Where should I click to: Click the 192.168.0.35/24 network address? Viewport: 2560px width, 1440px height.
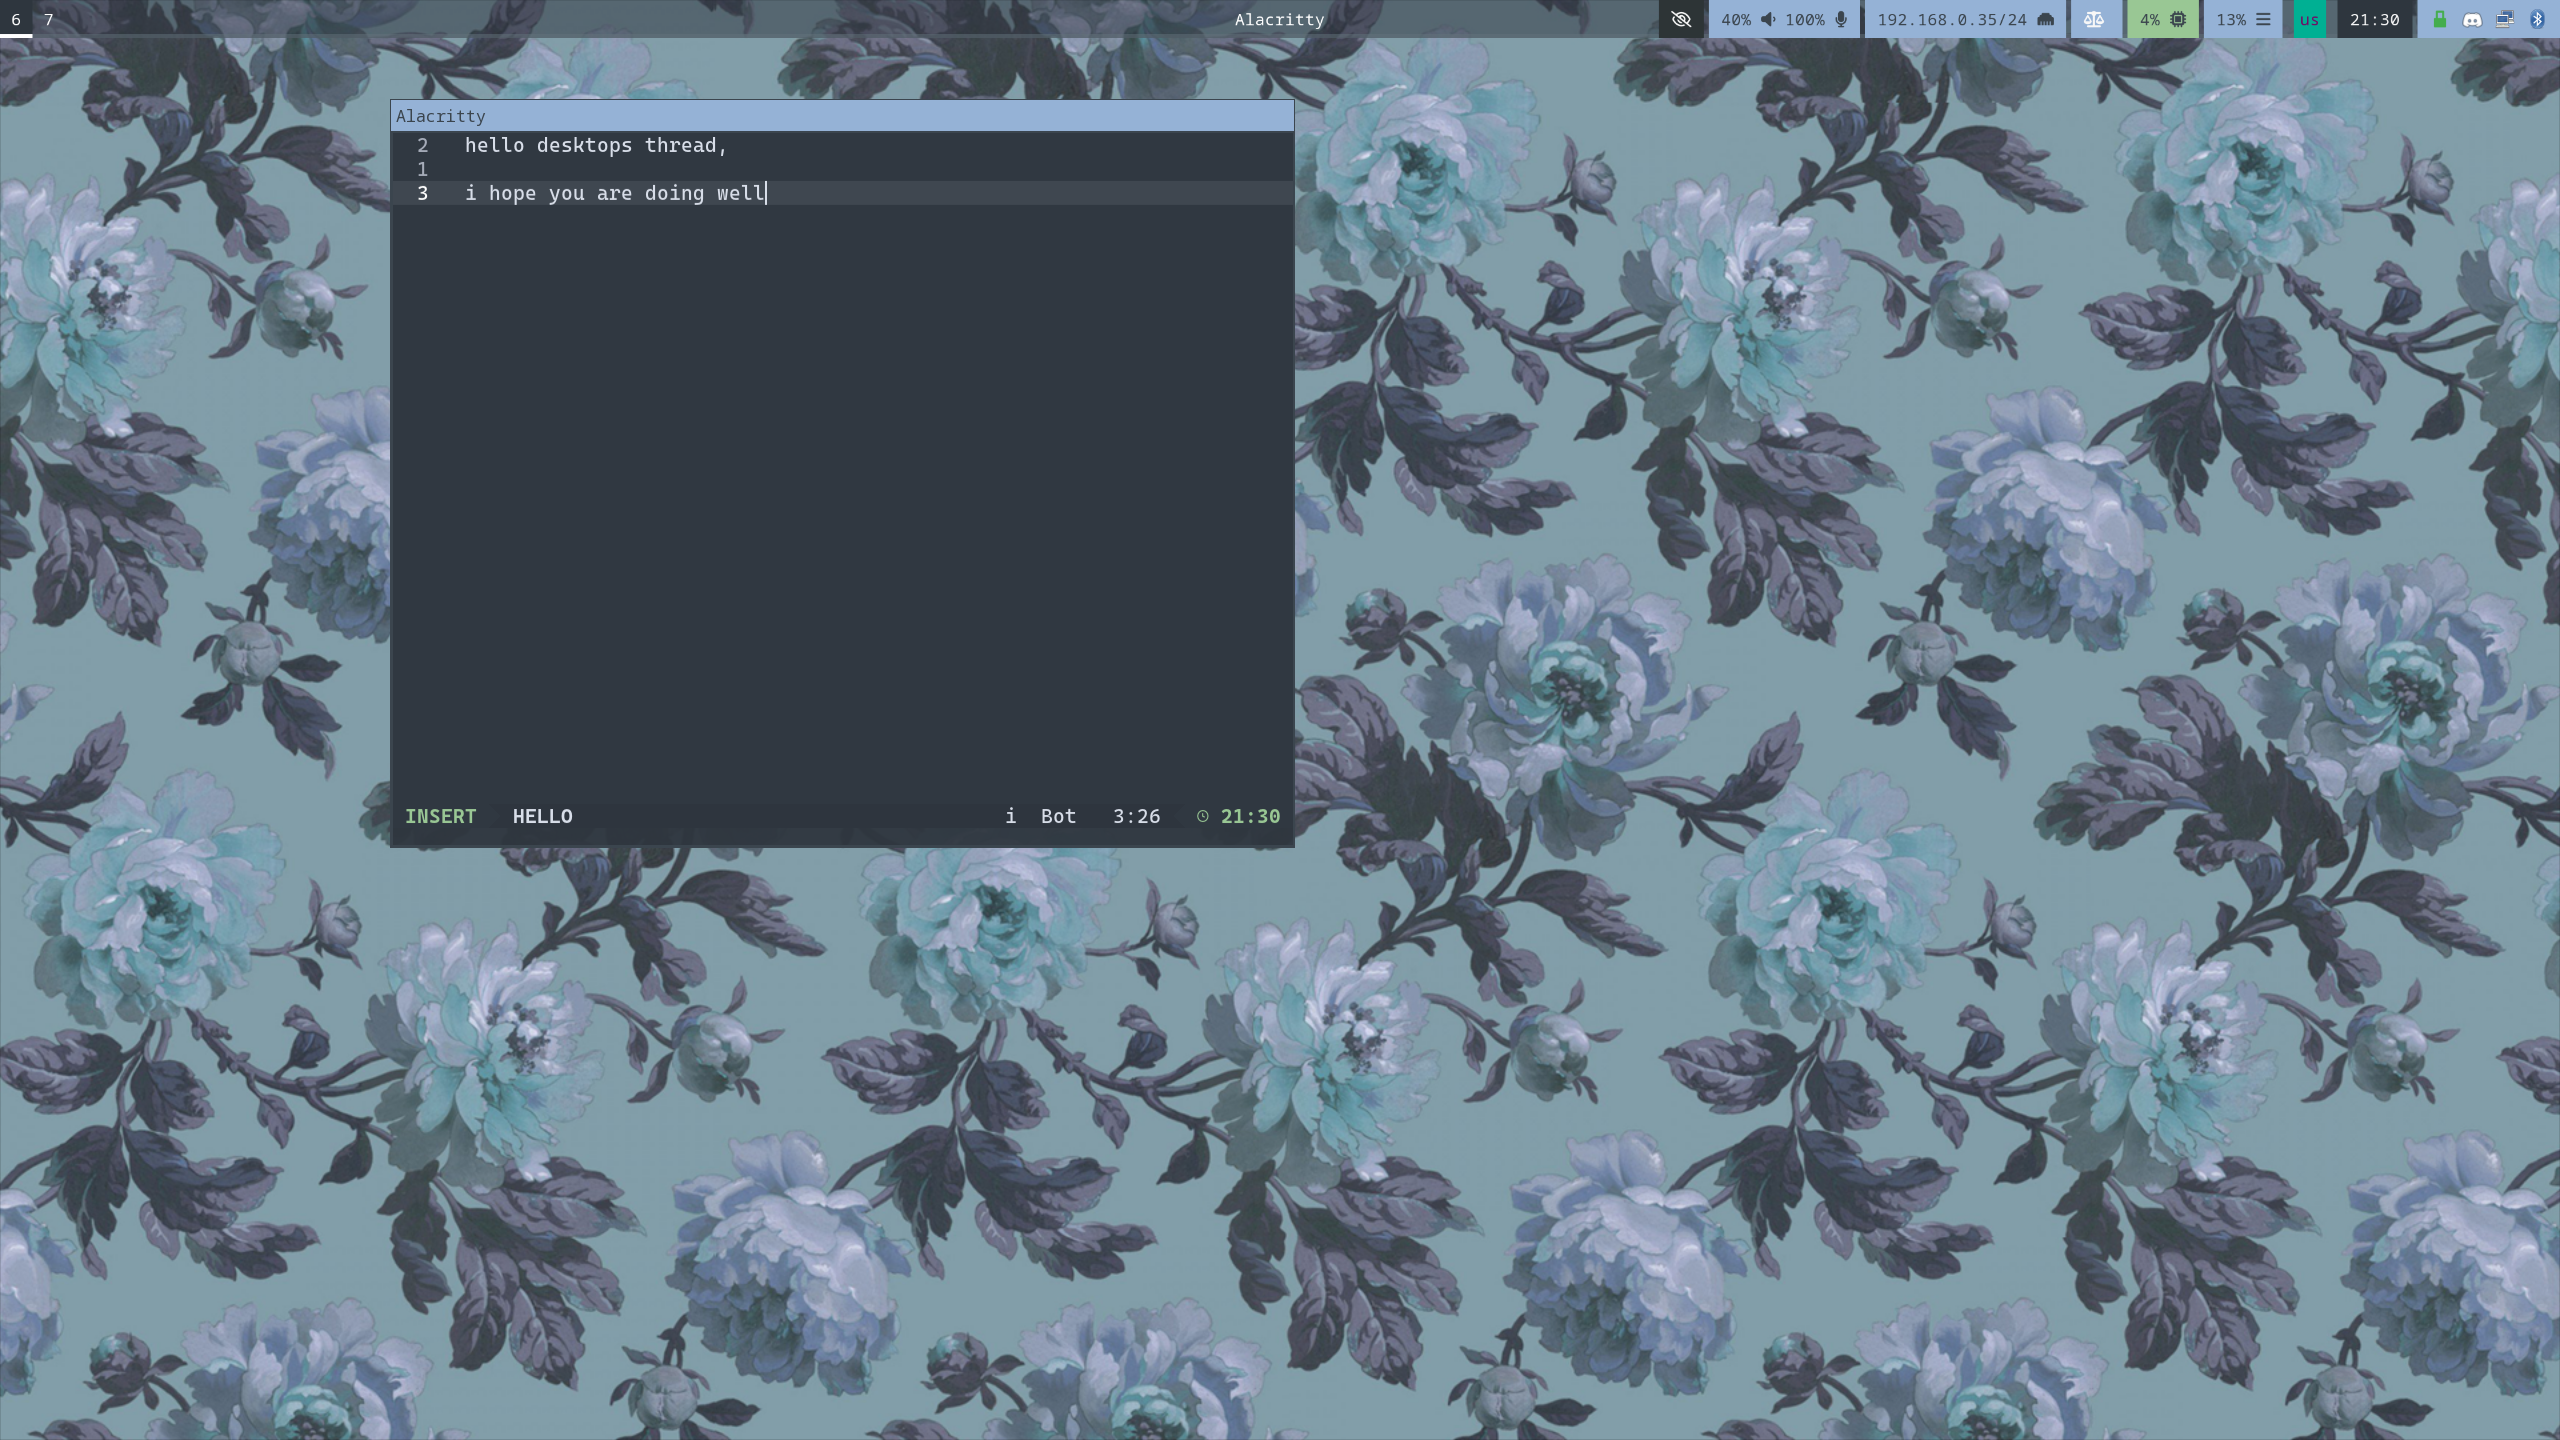(1952, 19)
